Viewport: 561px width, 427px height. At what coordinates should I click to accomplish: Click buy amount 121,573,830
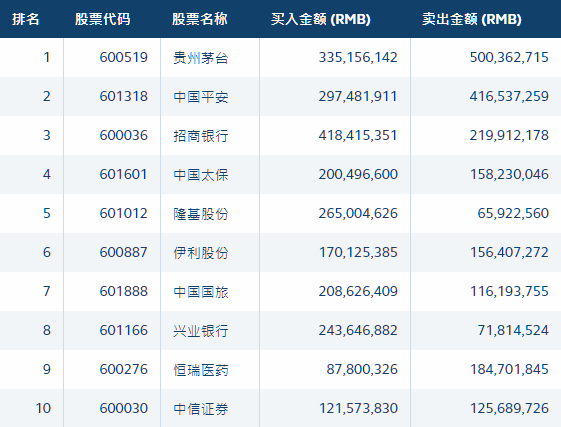tap(358, 408)
